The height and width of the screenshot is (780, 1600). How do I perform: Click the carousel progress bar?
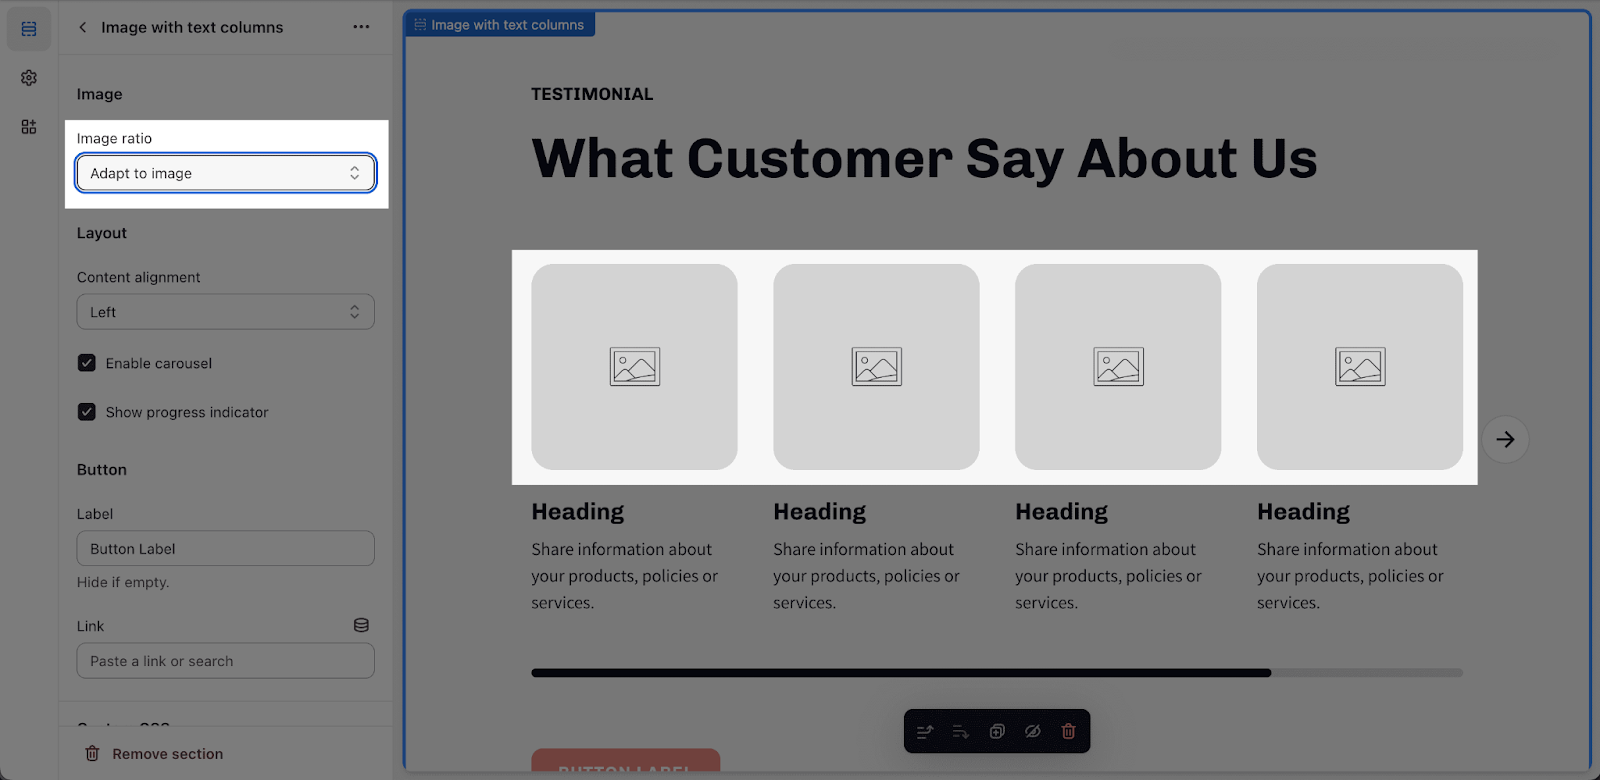[997, 673]
